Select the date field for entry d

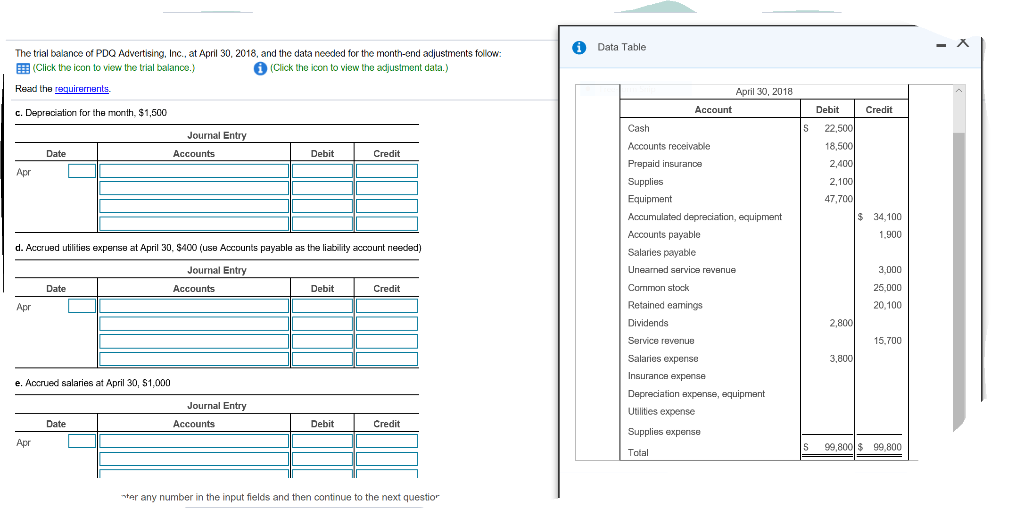(x=82, y=306)
